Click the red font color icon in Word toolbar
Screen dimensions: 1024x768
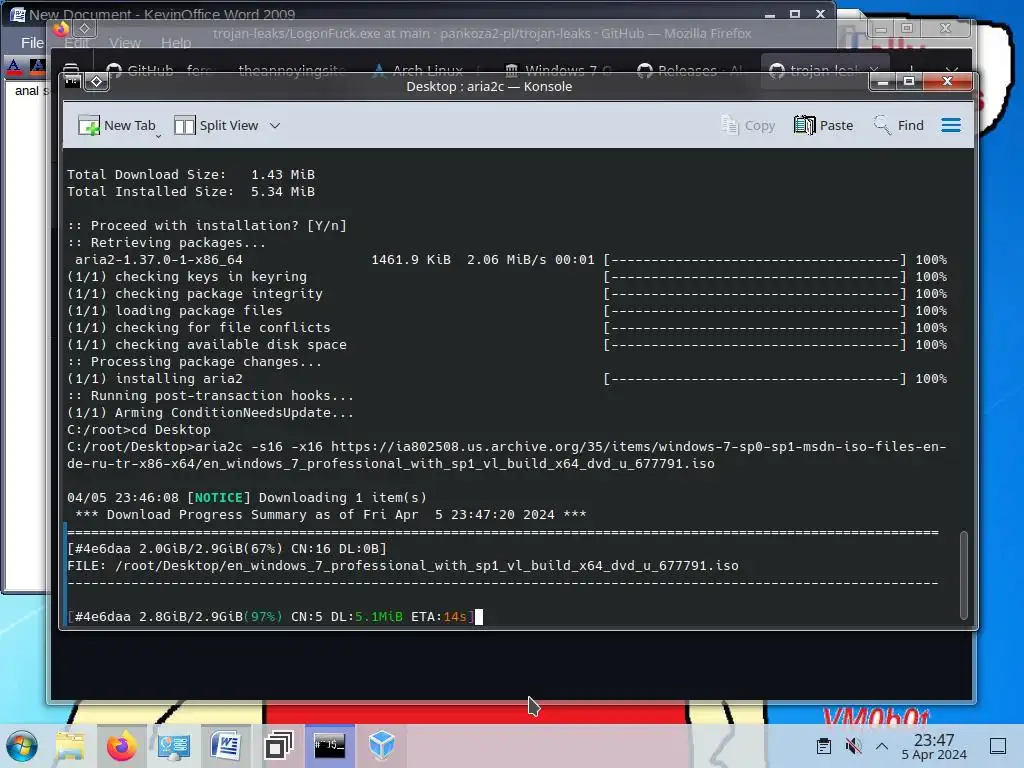tap(14, 67)
